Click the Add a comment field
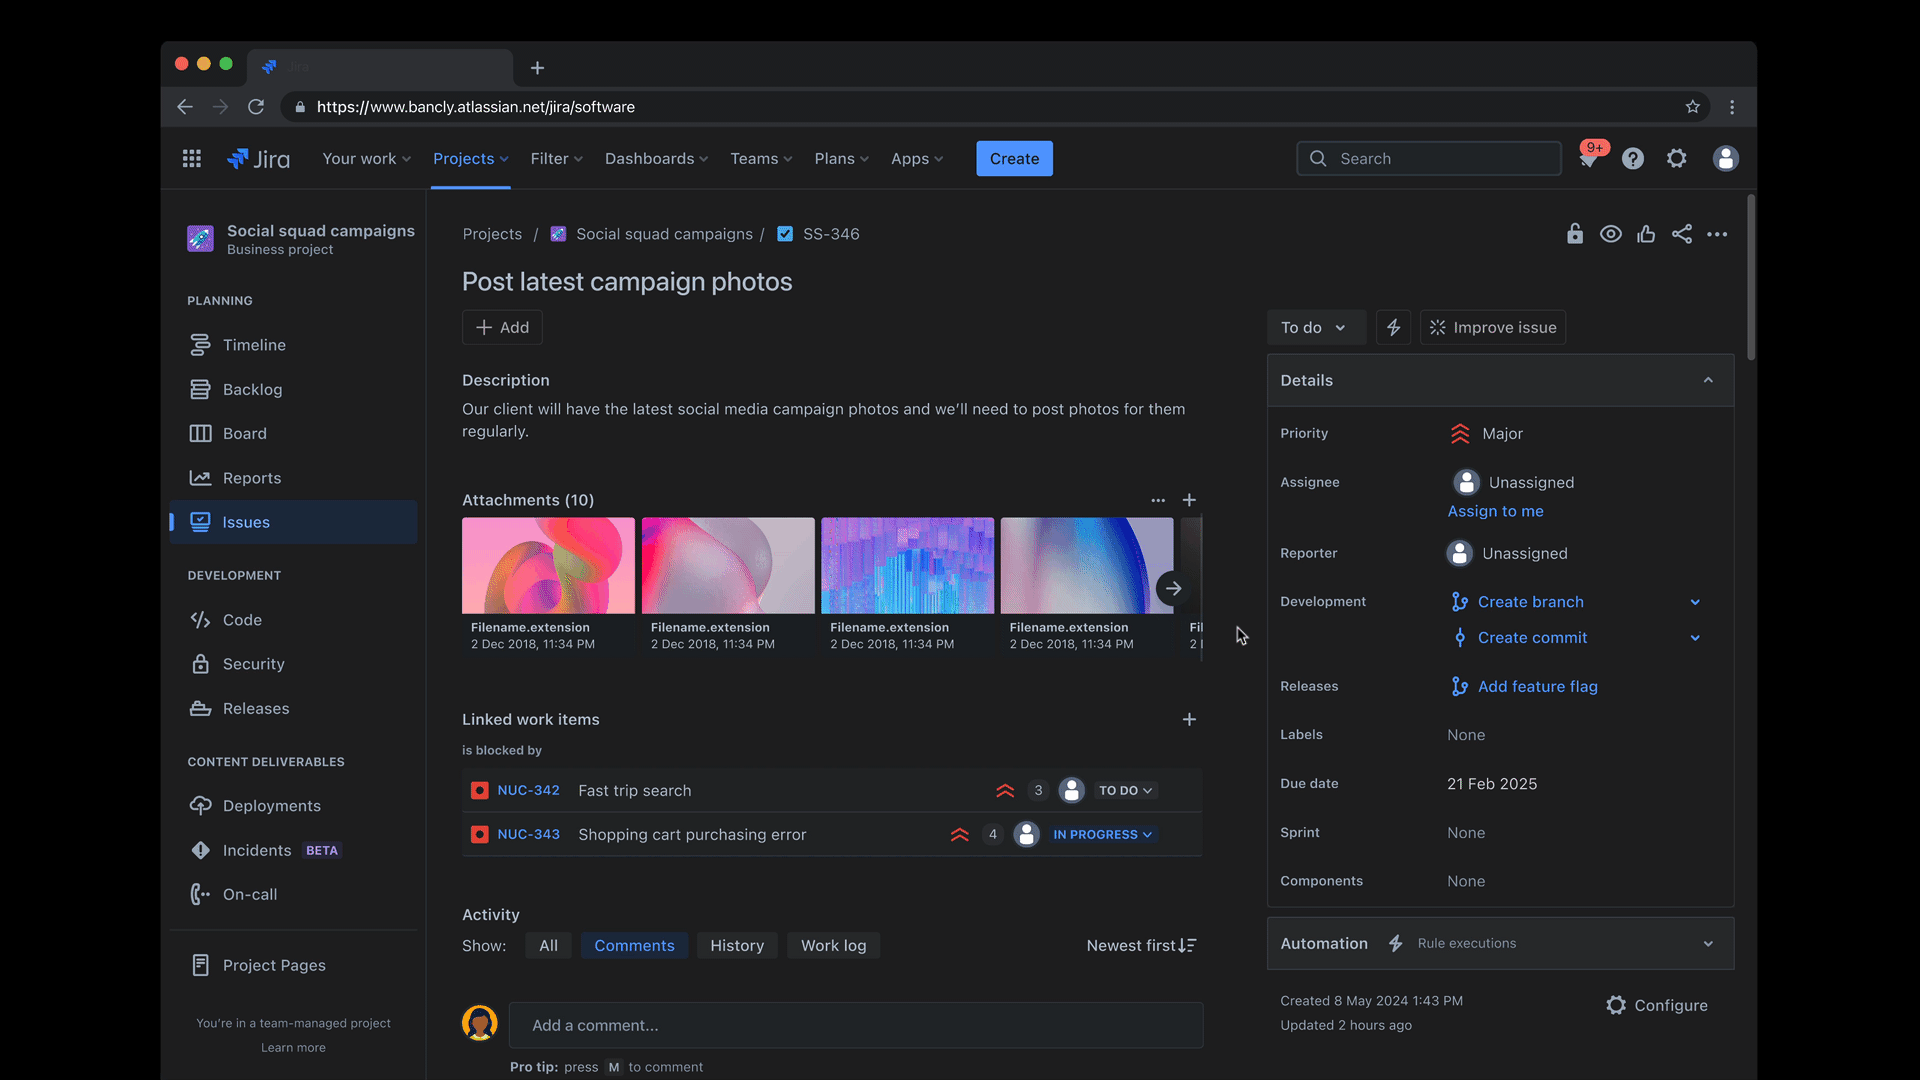 [856, 1025]
